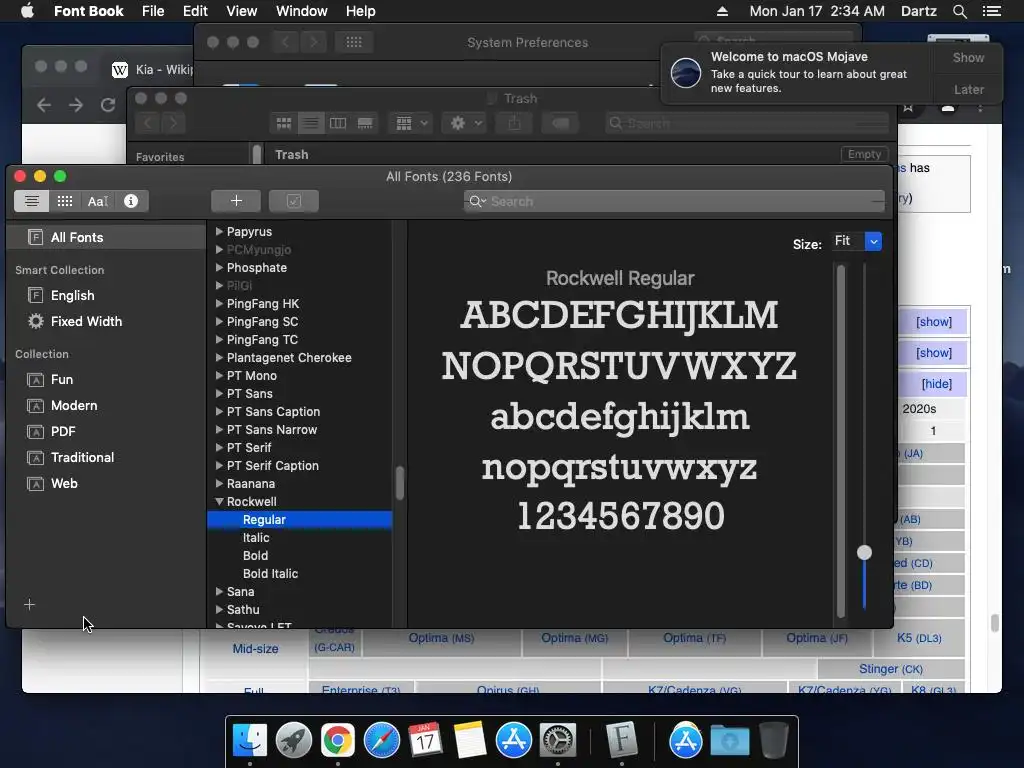Click reload button in Chrome window
1024x768 pixels.
pyautogui.click(x=108, y=104)
